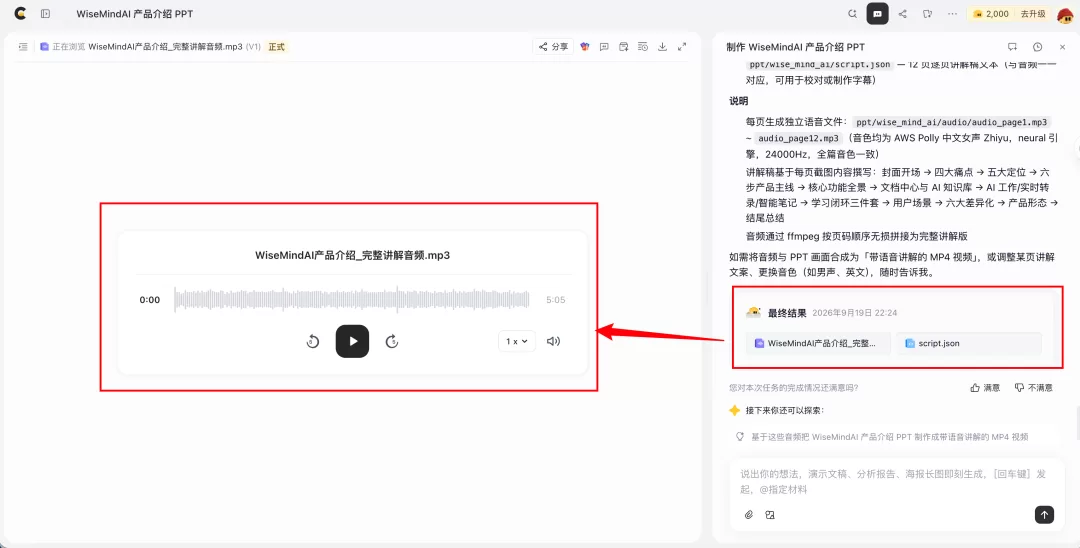The image size is (1080, 548).
Task: Open the outline list icon left of 正在浏览
Action: pyautogui.click(x=23, y=47)
